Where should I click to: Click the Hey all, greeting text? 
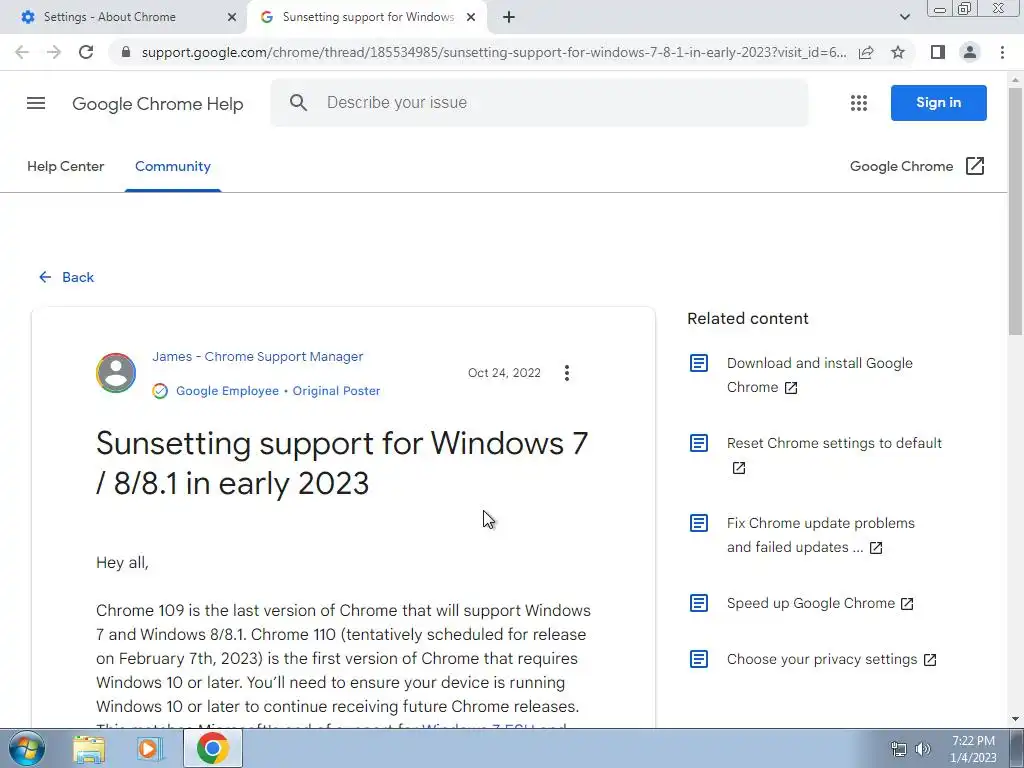[122, 563]
